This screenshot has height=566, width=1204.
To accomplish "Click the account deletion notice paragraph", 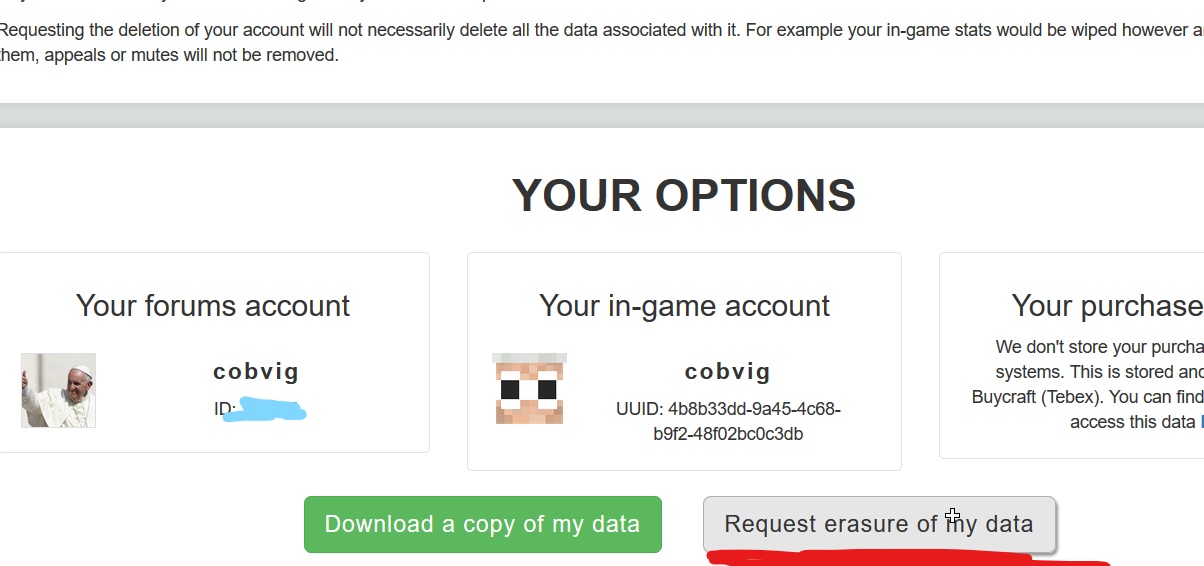I will tap(600, 42).
